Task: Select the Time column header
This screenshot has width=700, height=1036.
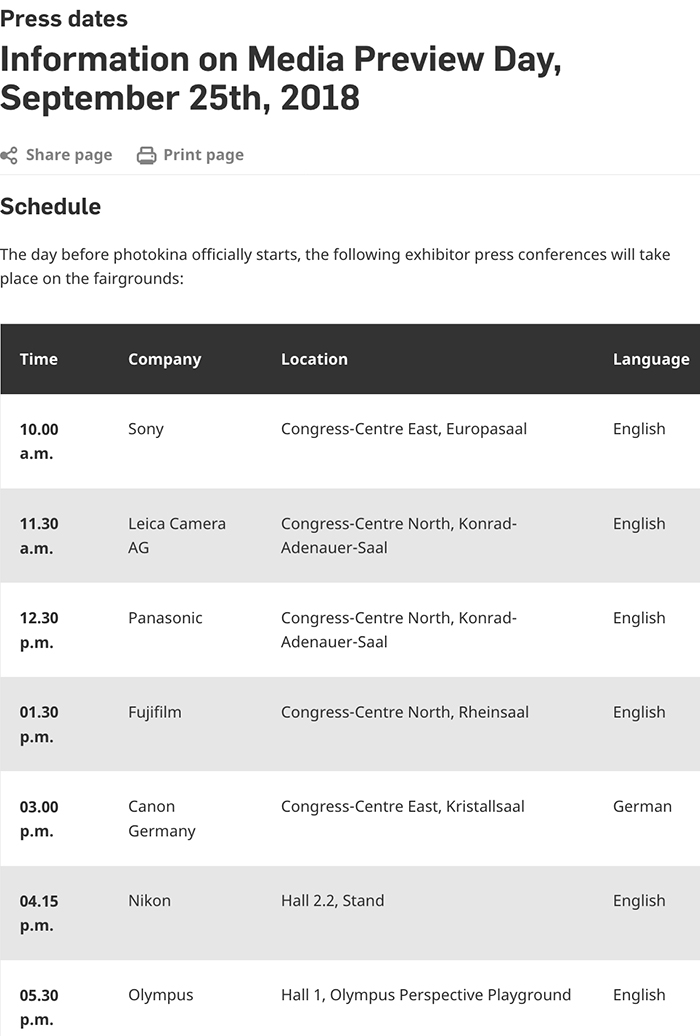Action: pyautogui.click(x=39, y=359)
